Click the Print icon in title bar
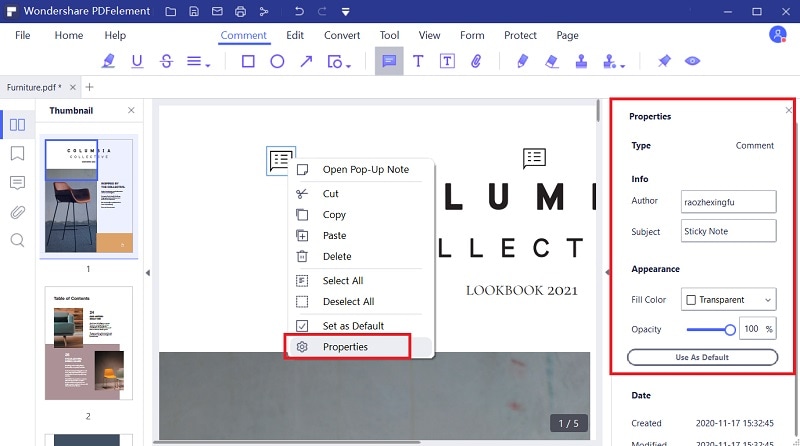The width and height of the screenshot is (800, 446). click(241, 11)
